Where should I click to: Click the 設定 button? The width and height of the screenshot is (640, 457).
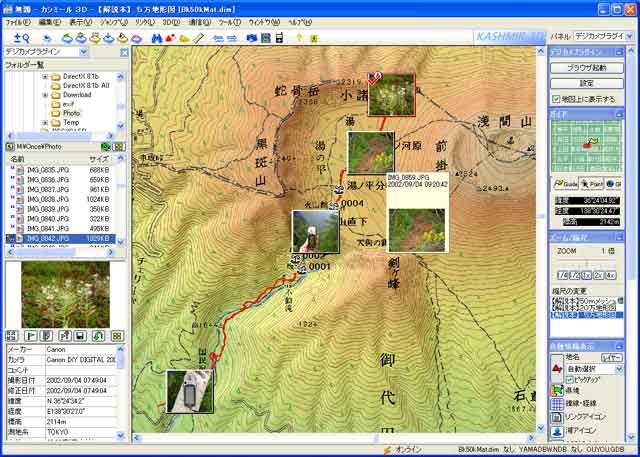click(x=586, y=83)
